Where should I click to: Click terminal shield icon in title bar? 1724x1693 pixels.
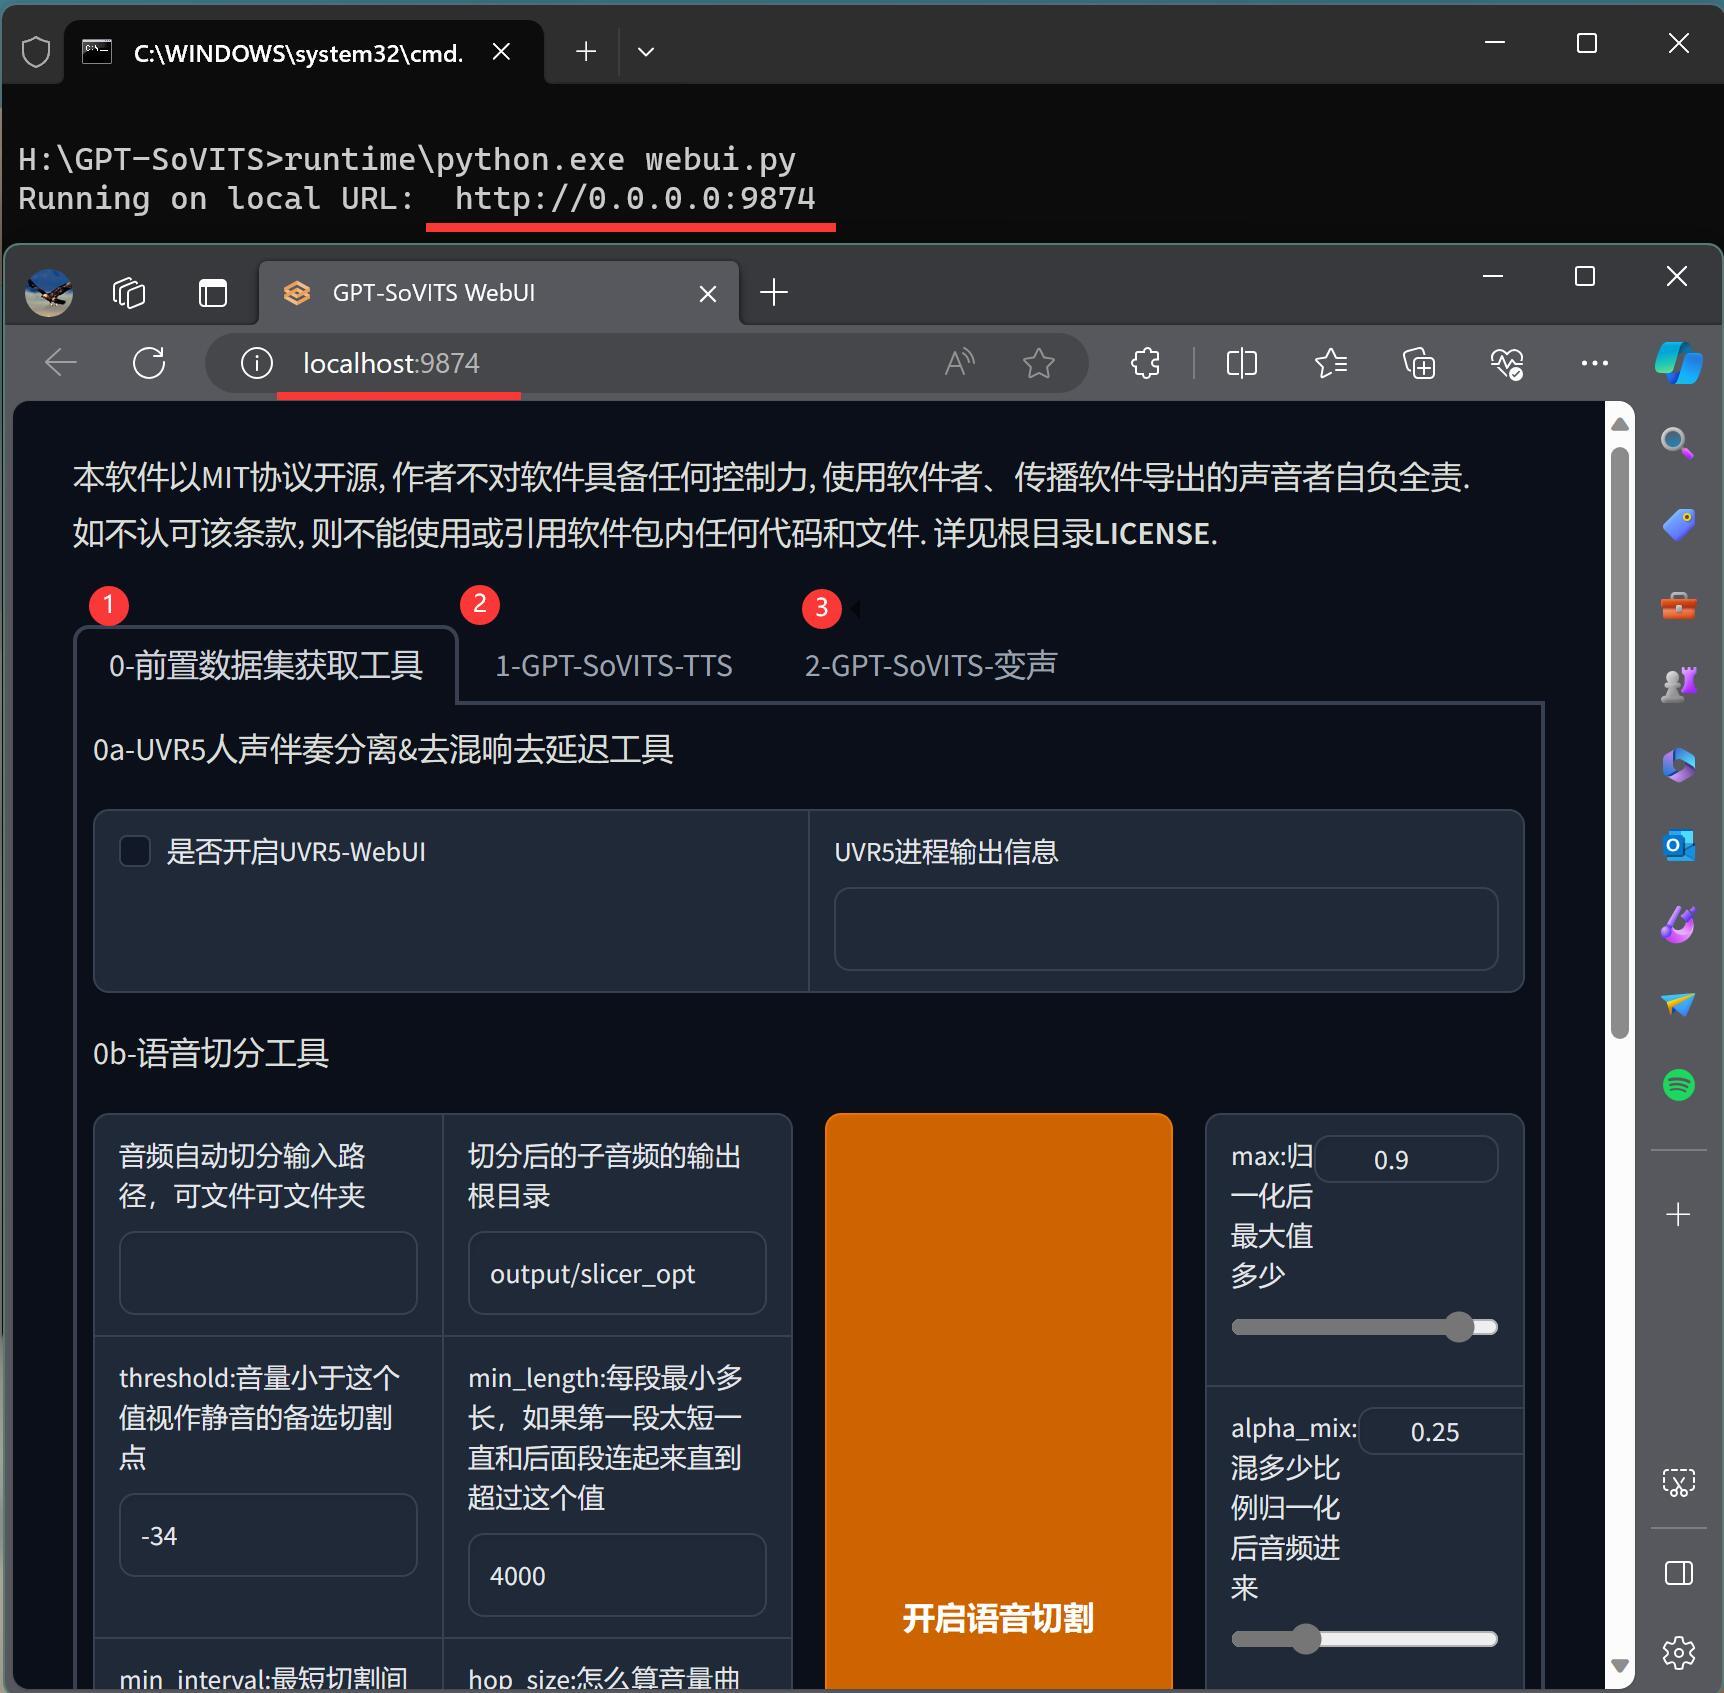(x=36, y=52)
